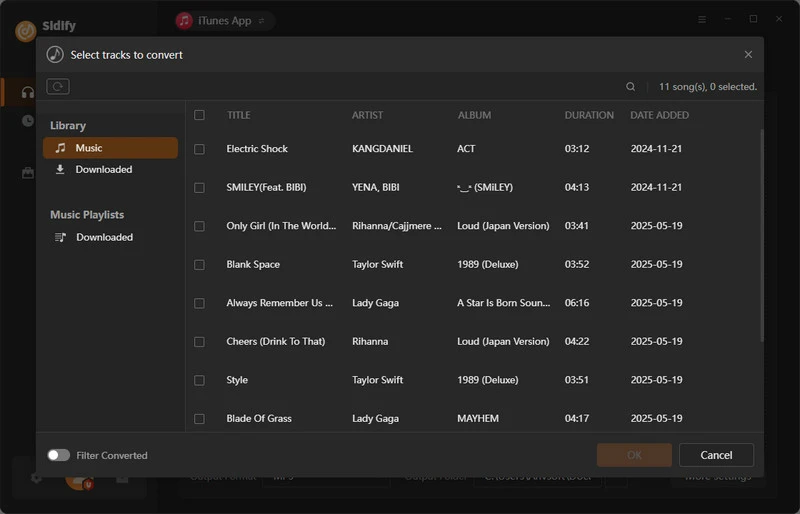
Task: Click the download arrow icon under Library
Action: [60, 169]
